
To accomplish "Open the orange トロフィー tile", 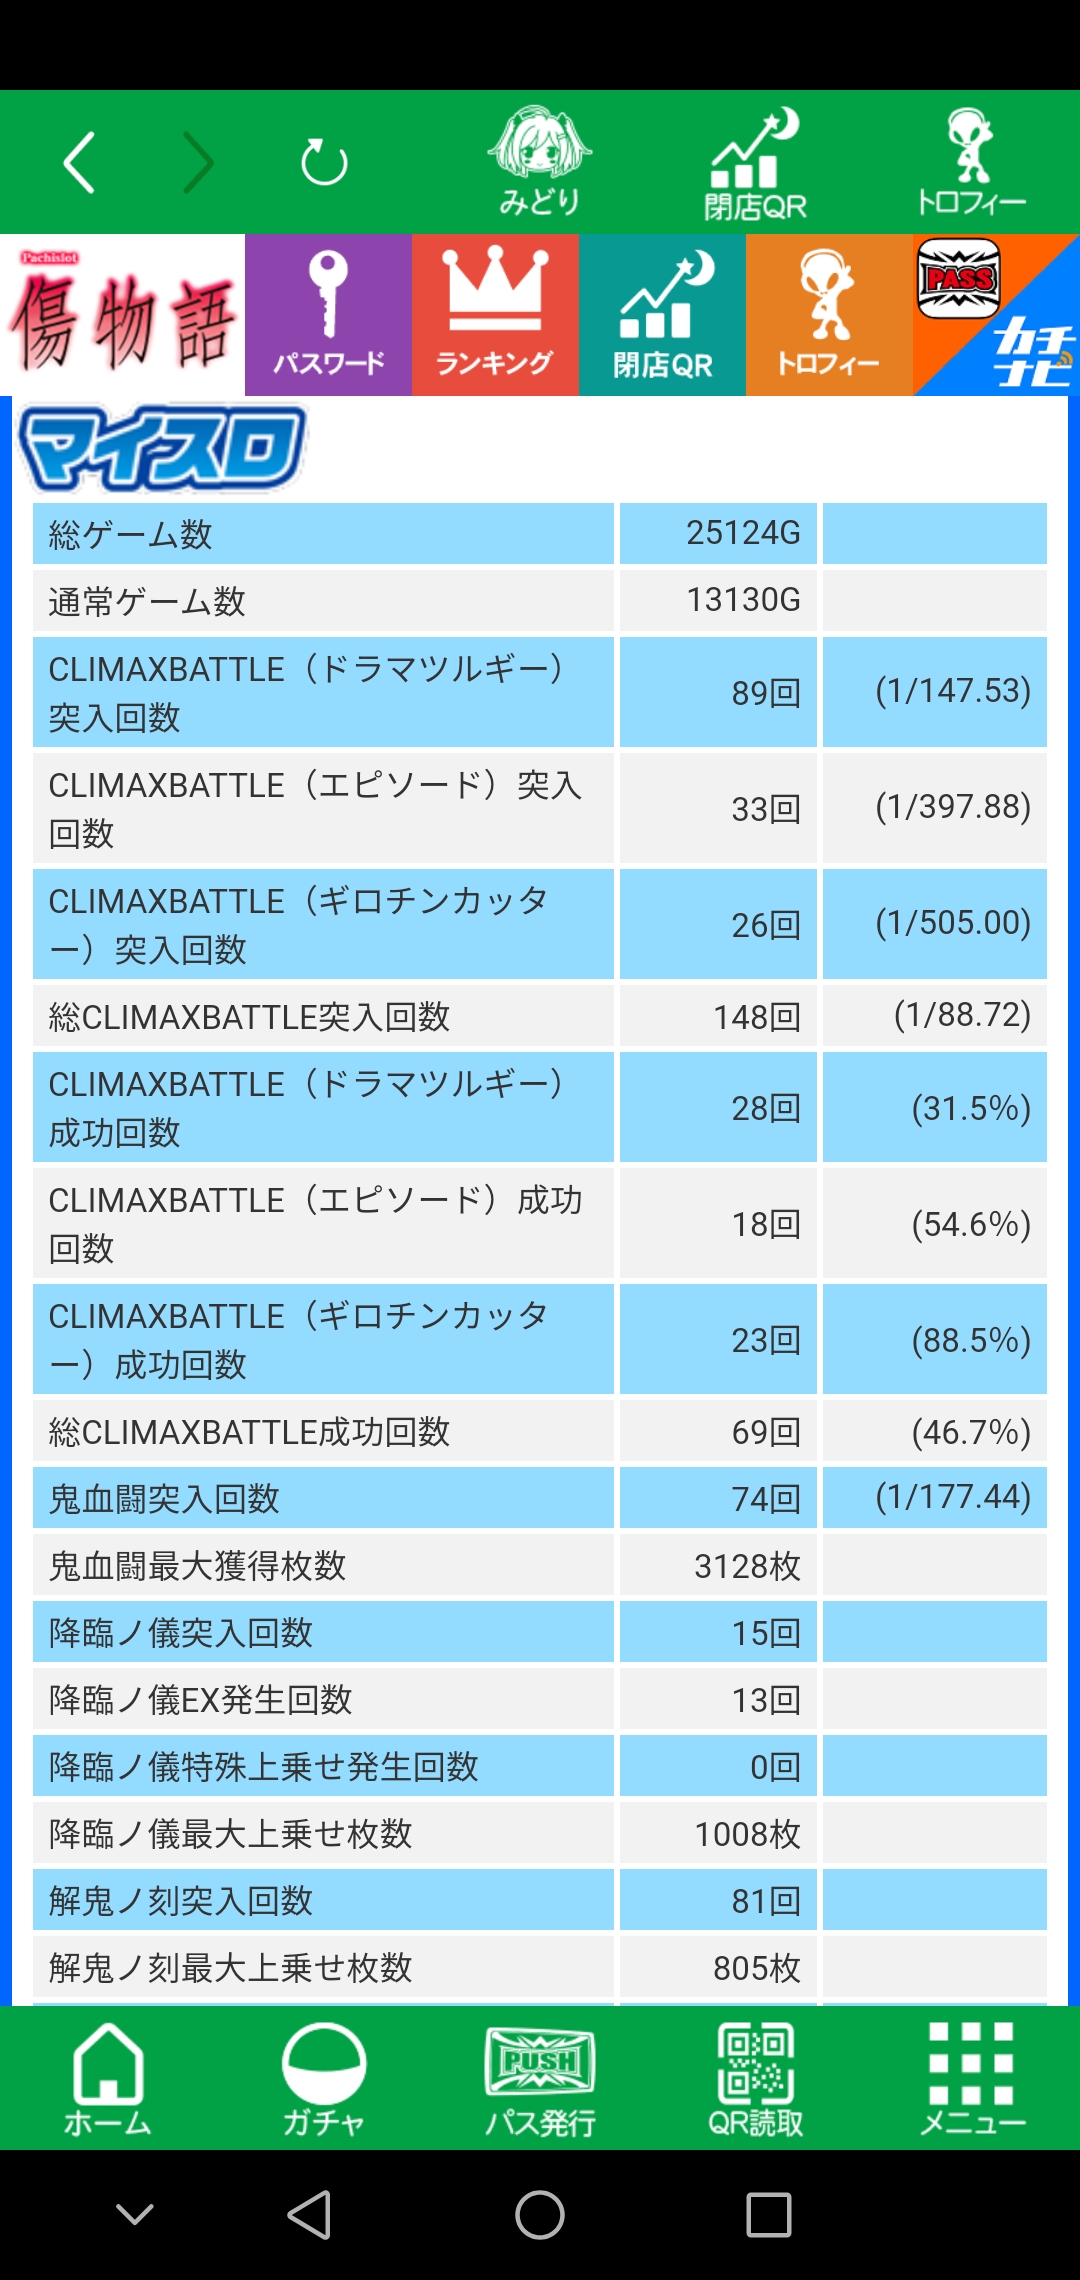I will pyautogui.click(x=829, y=315).
